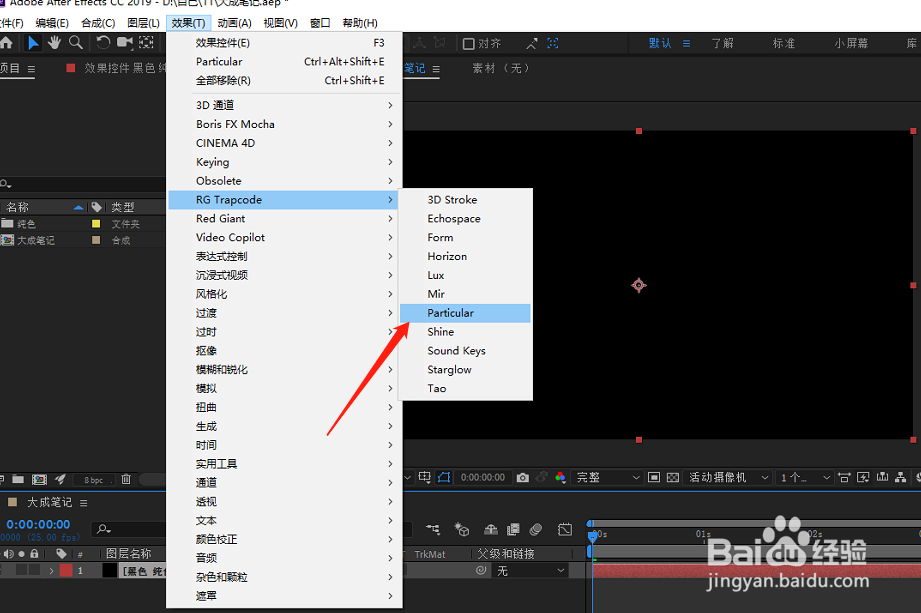Click the new folder icon in the Project panel
This screenshot has height=613, width=921.
18,479
